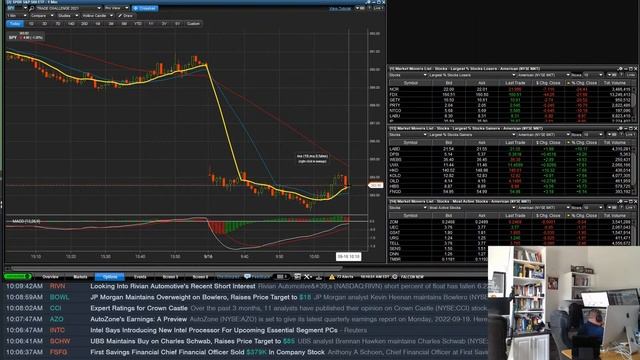Click the symbol search magnifier icon

click(x=31, y=8)
